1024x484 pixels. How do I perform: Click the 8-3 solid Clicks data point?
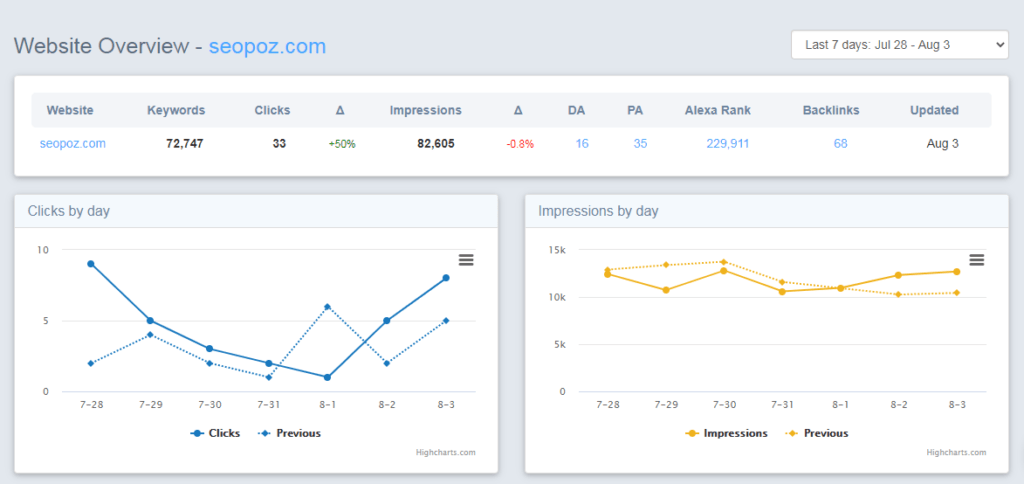pos(446,278)
